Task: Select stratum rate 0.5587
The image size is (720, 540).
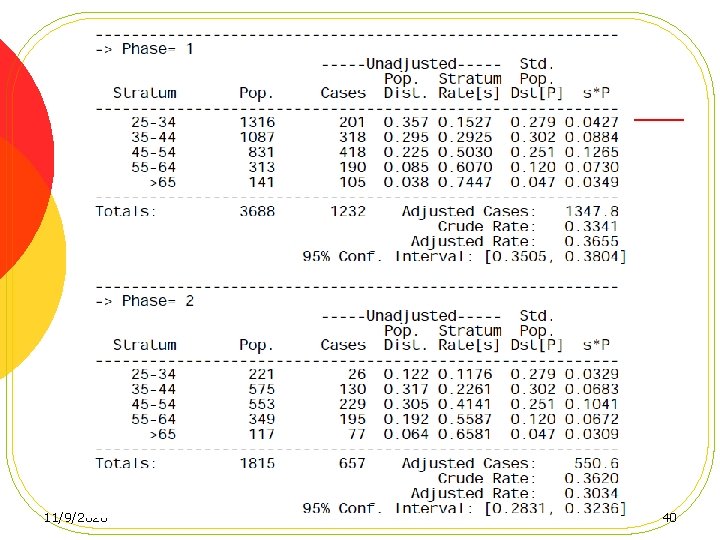Action: [465, 419]
